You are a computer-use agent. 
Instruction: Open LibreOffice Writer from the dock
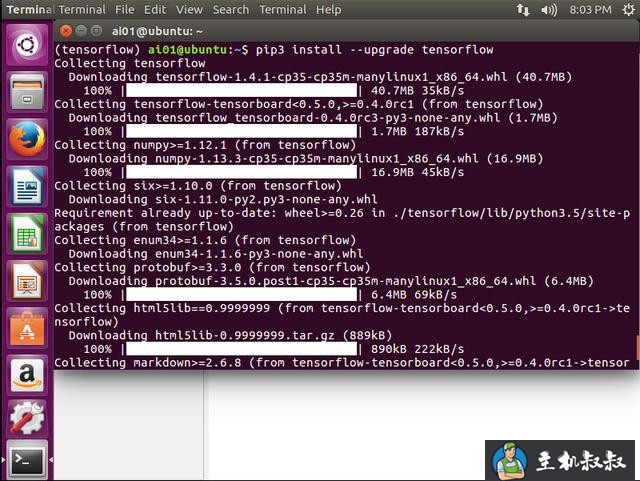click(x=27, y=187)
